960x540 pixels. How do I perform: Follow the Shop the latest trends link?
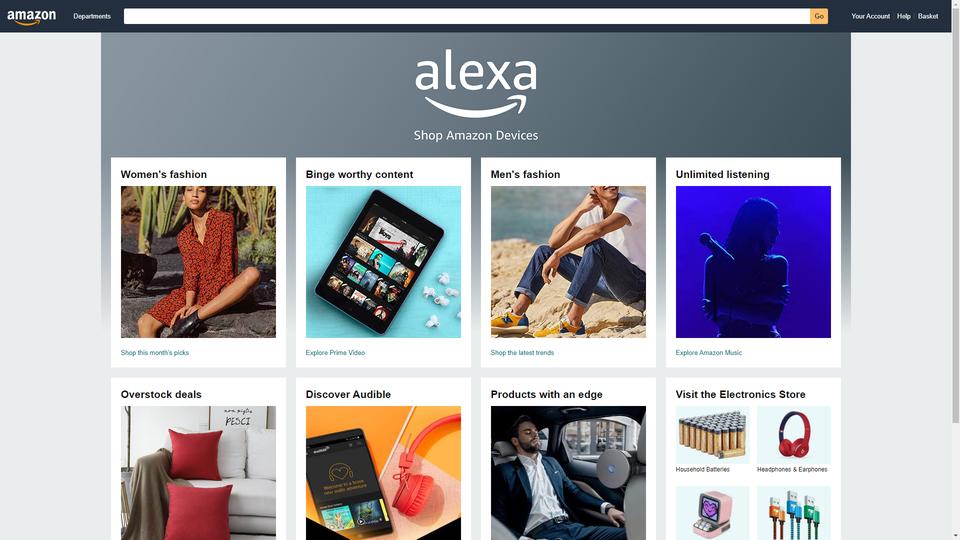point(522,353)
